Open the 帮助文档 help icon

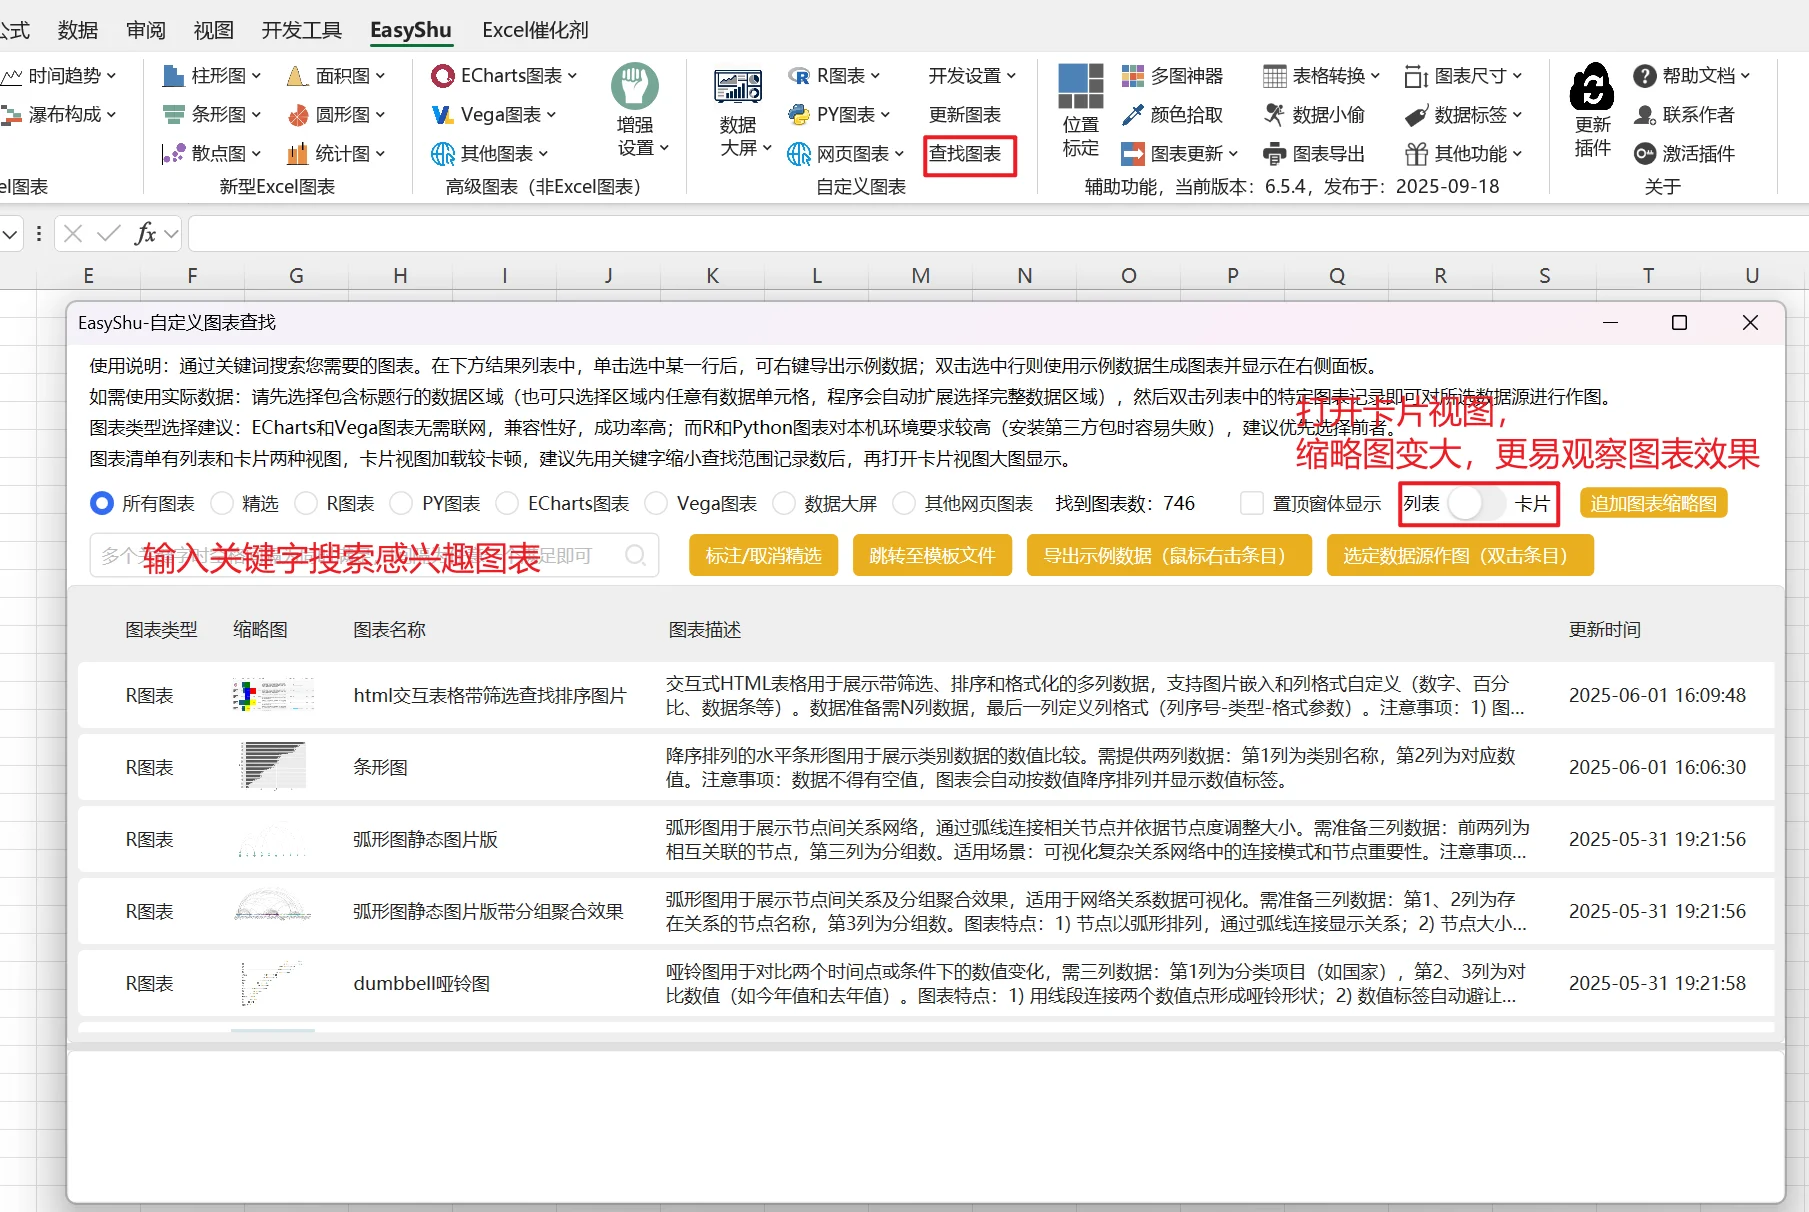click(x=1645, y=76)
